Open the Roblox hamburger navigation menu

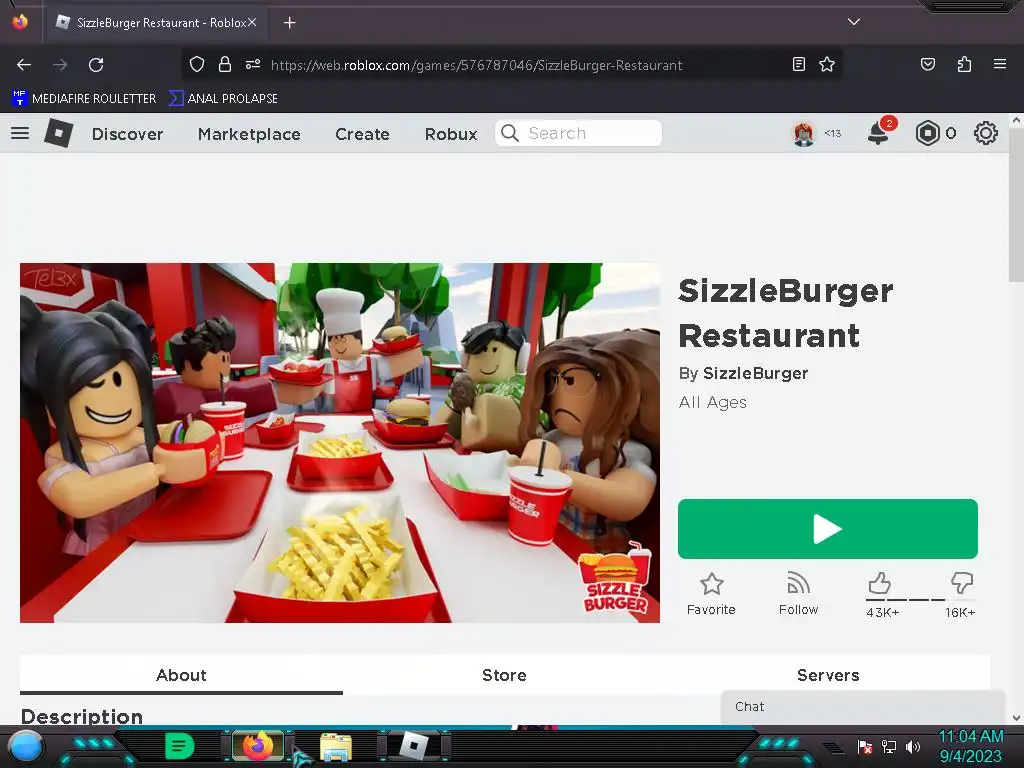click(x=20, y=133)
